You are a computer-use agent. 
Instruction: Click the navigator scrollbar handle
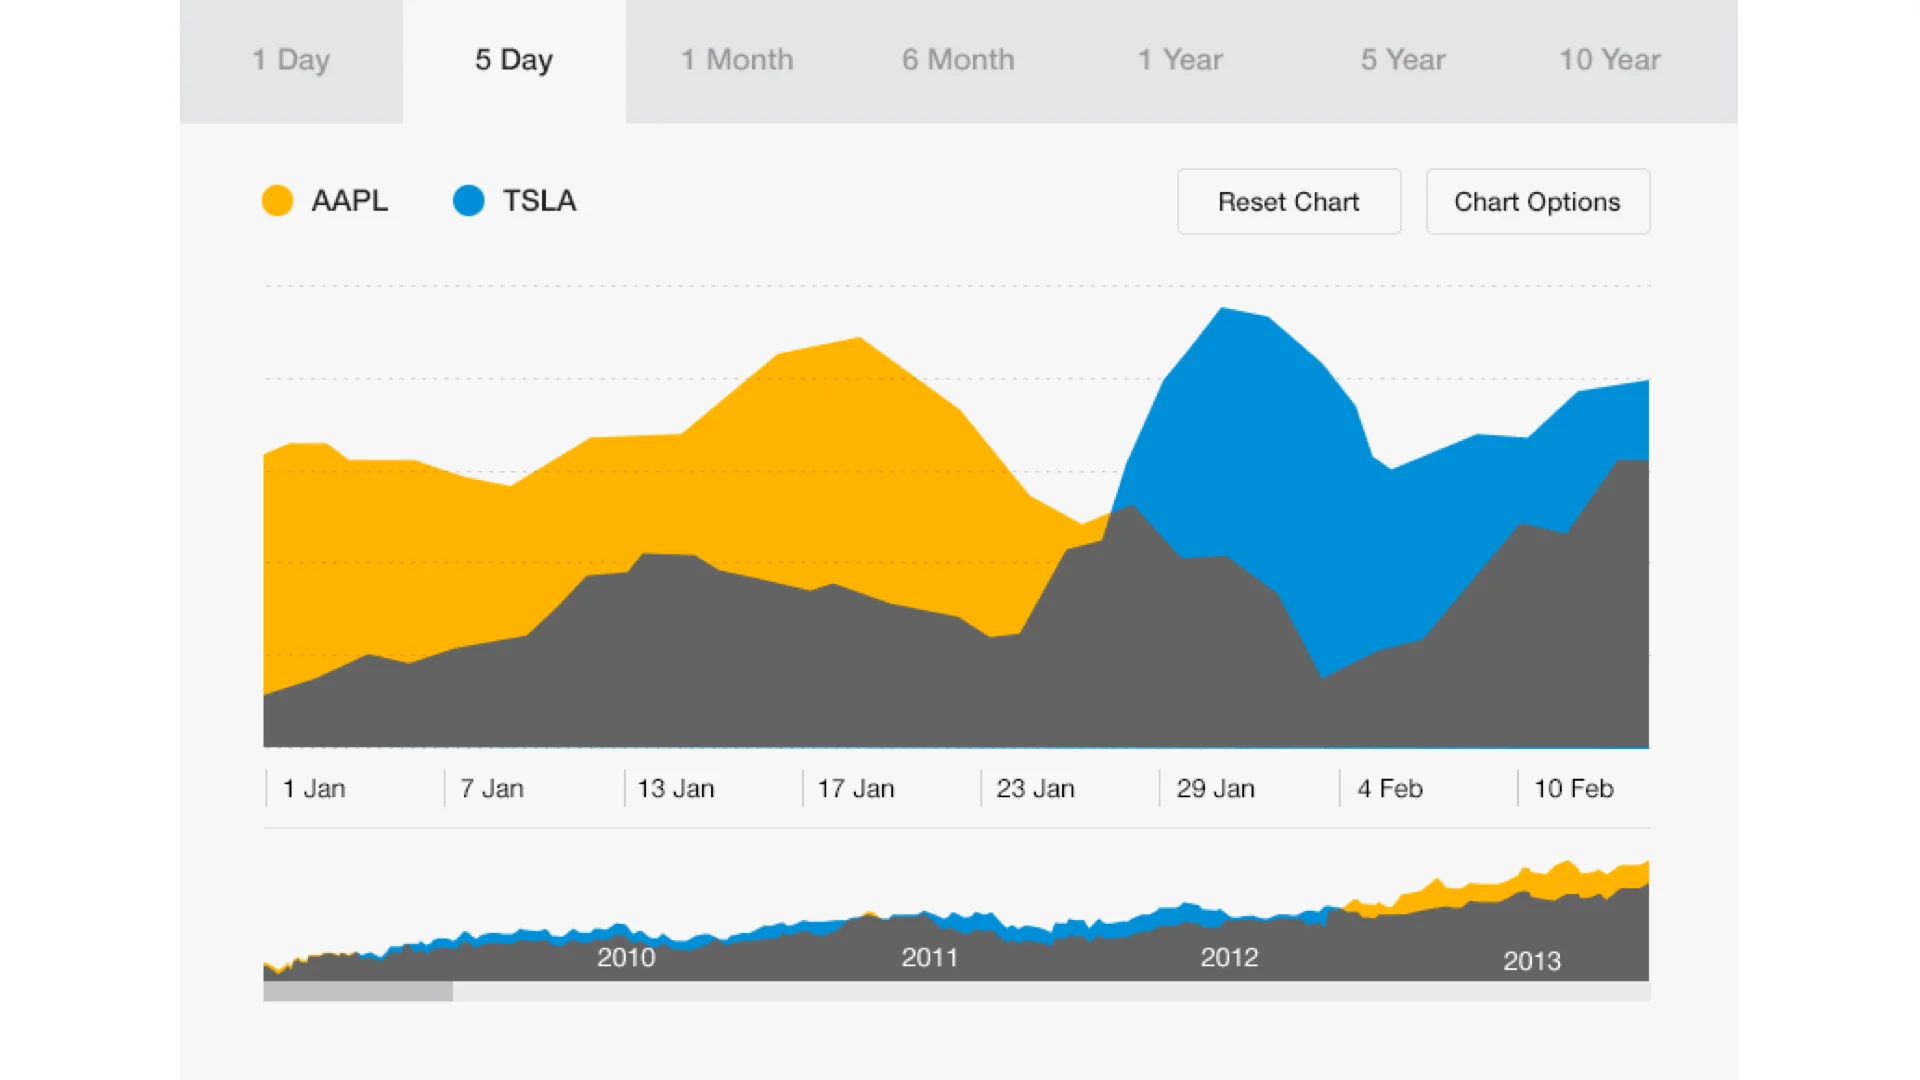point(358,991)
